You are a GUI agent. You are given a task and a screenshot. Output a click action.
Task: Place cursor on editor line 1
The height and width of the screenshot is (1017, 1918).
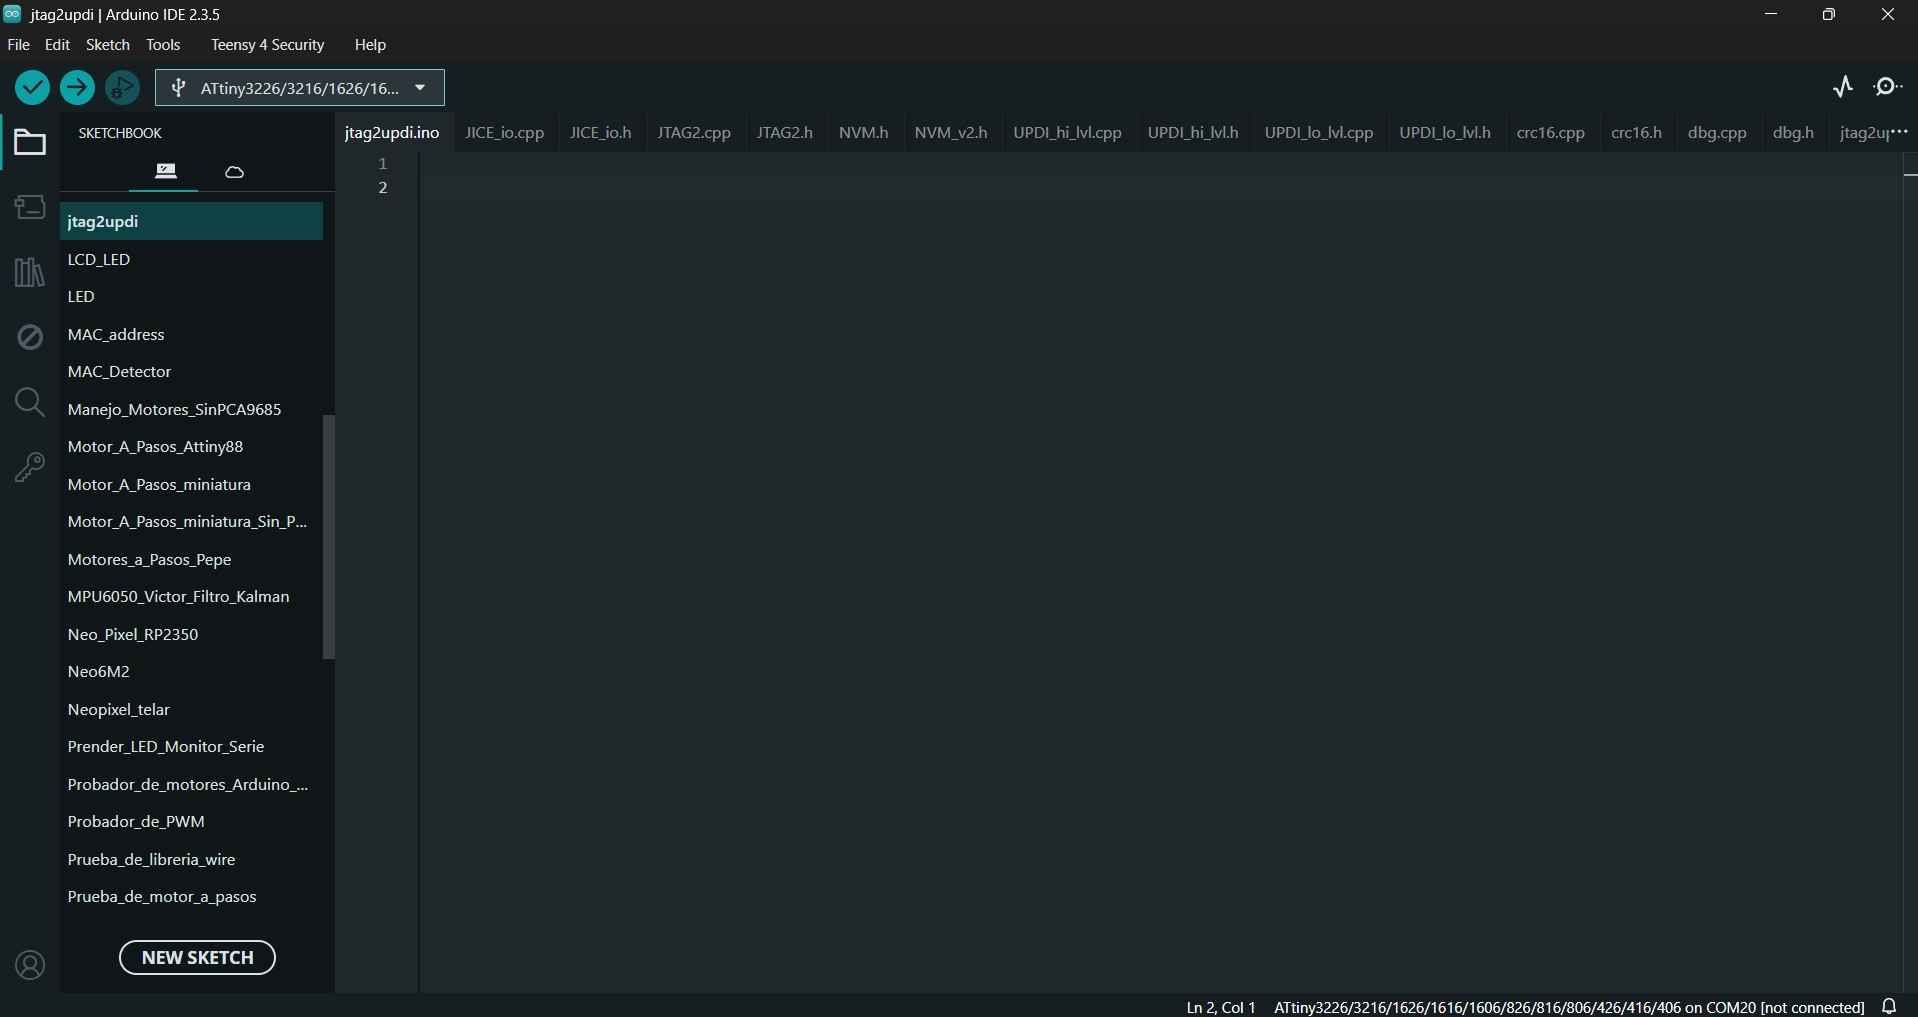click(x=1160, y=163)
